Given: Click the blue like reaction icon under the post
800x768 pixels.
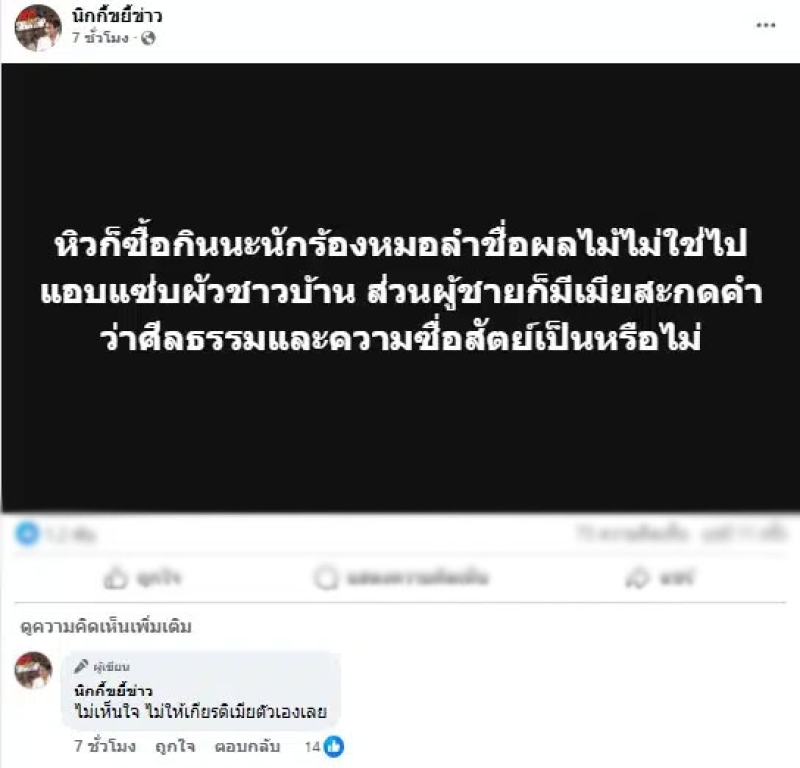Looking at the screenshot, I should tap(27, 533).
